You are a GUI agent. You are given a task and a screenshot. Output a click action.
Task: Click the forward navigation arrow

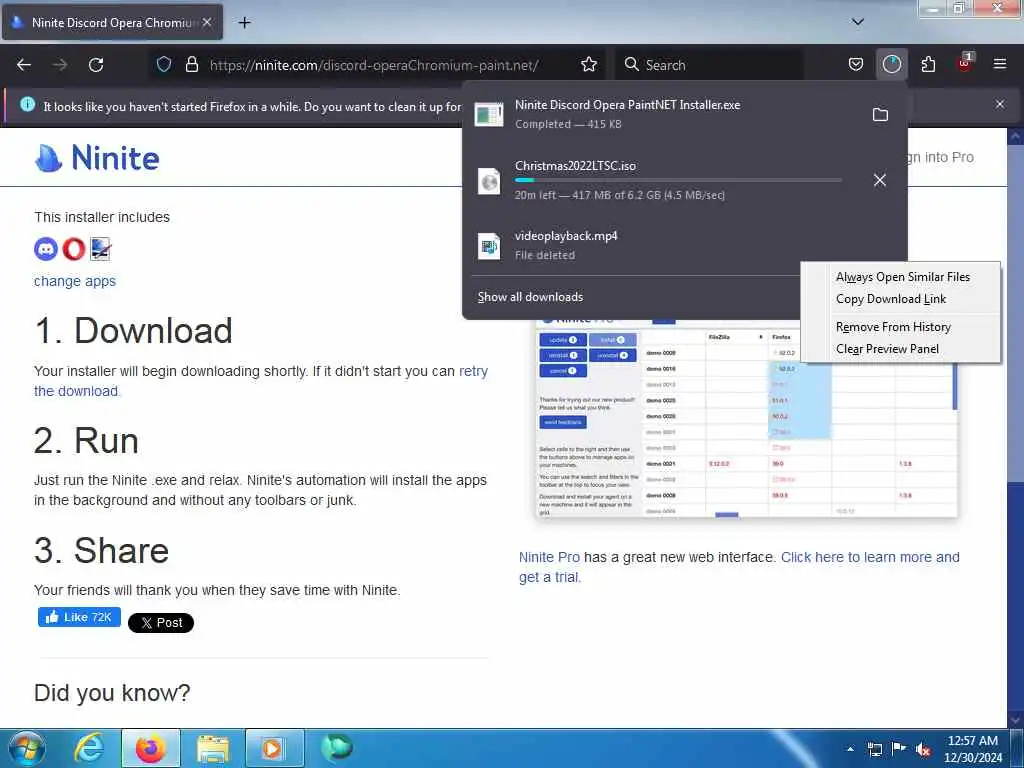click(x=60, y=65)
